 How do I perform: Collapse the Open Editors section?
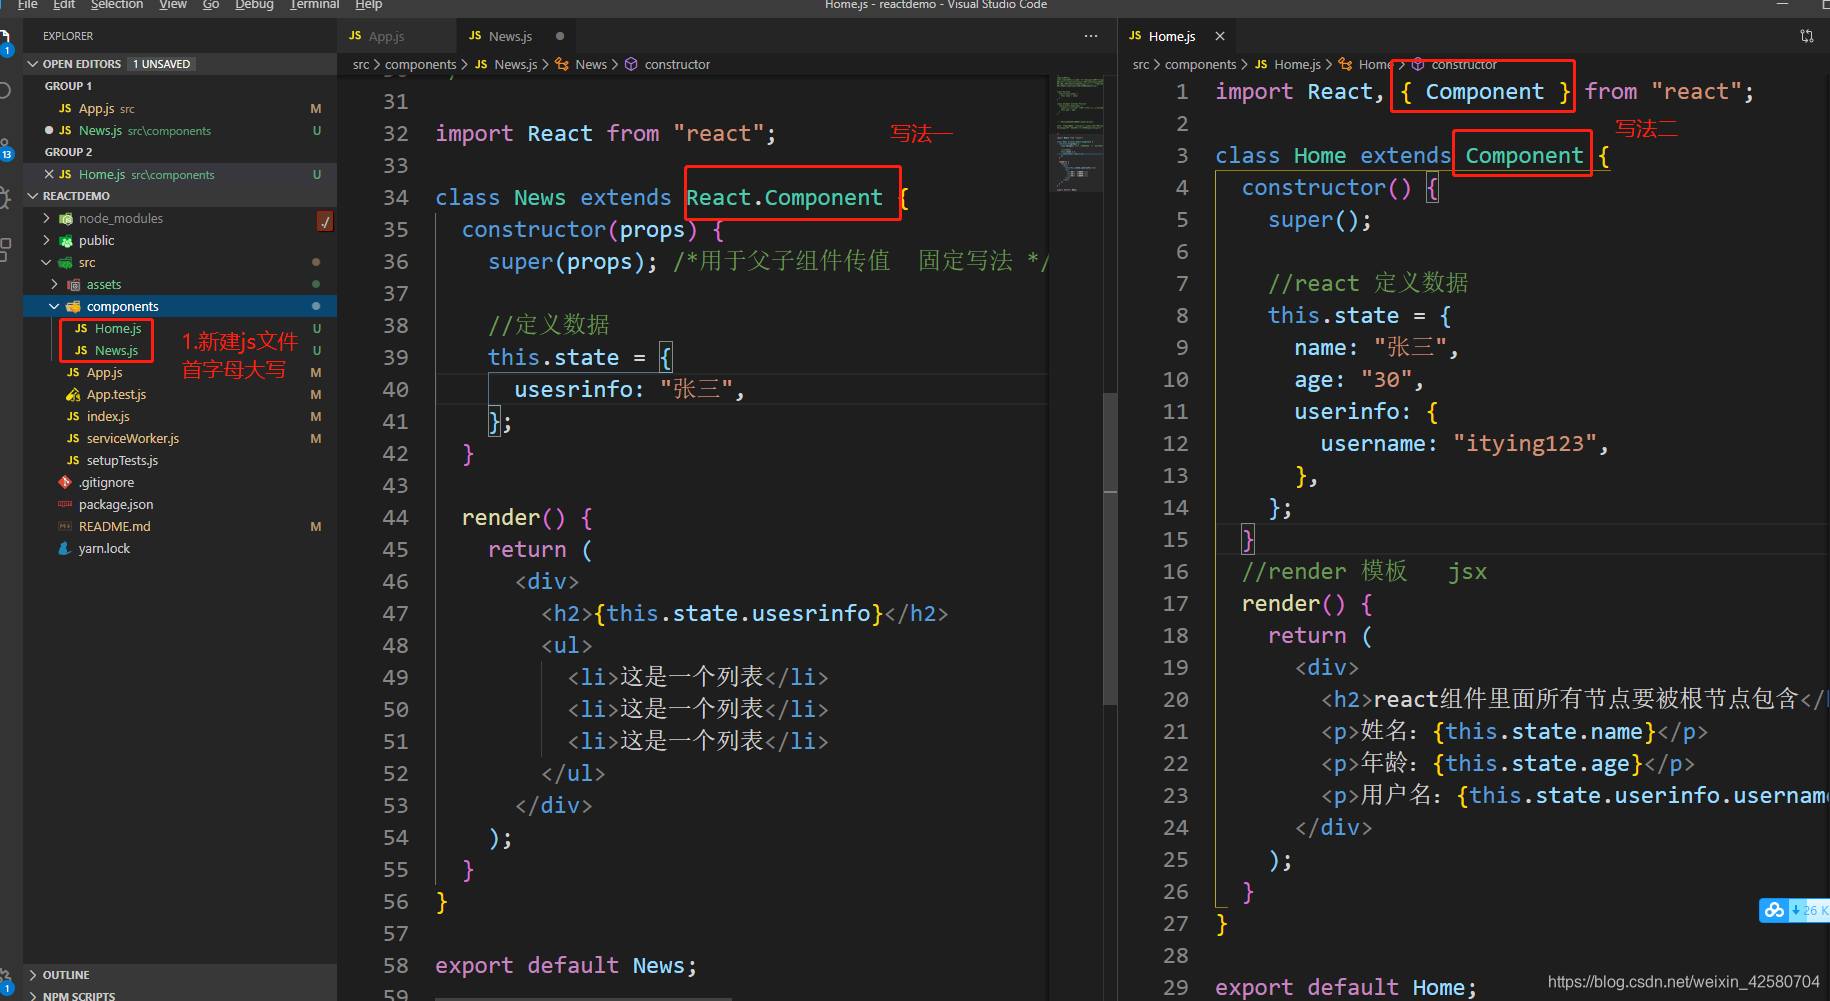click(33, 64)
